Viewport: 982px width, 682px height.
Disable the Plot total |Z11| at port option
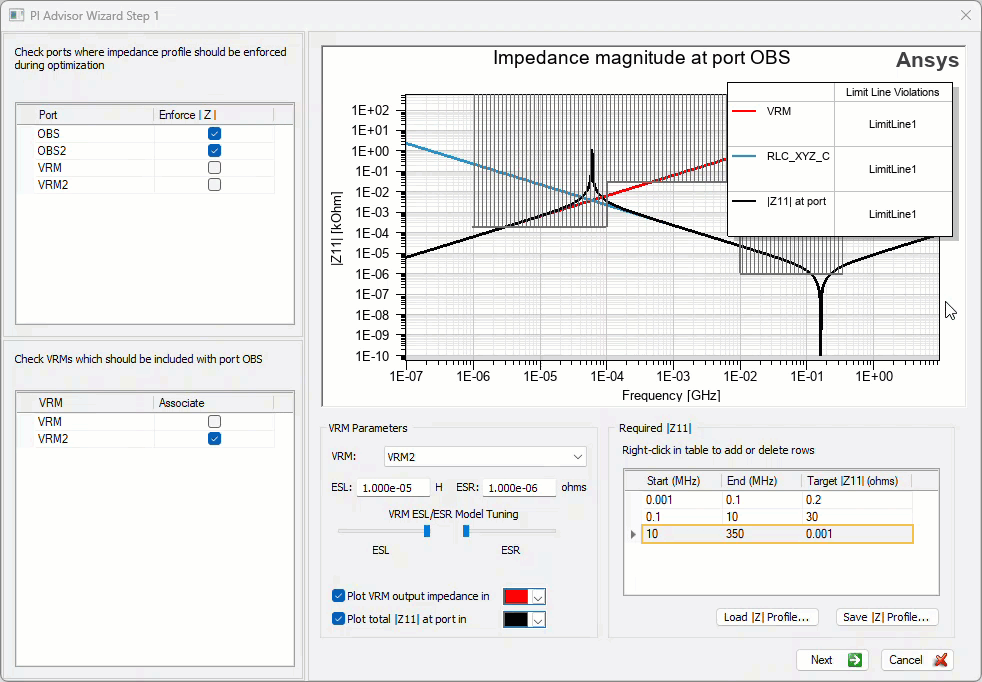click(x=338, y=619)
